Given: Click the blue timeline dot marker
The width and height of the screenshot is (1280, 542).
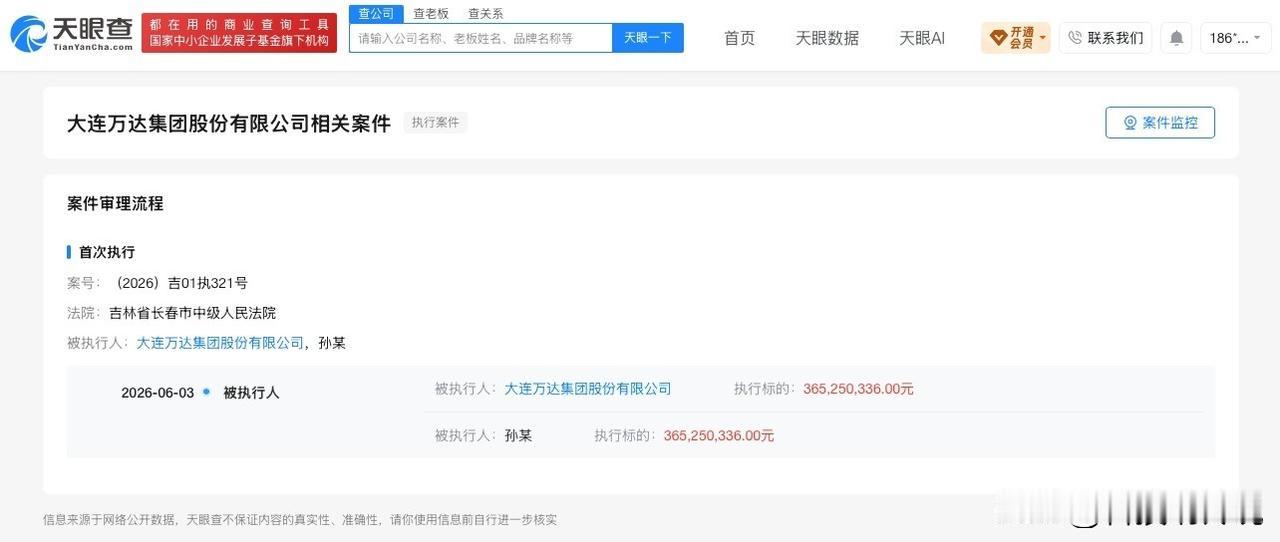Looking at the screenshot, I should (206, 392).
